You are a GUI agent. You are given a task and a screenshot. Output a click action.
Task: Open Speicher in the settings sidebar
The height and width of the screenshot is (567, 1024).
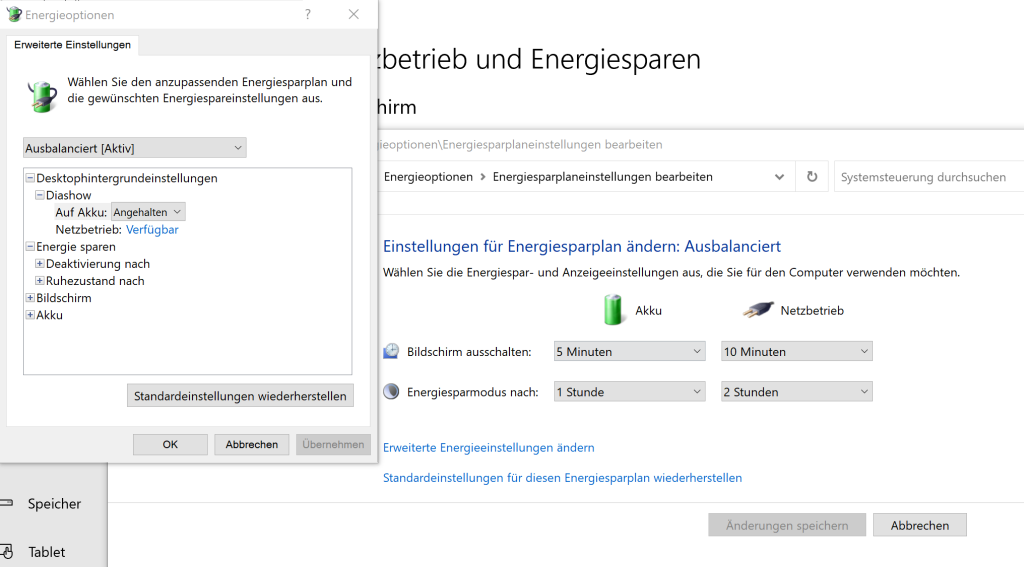(x=54, y=504)
